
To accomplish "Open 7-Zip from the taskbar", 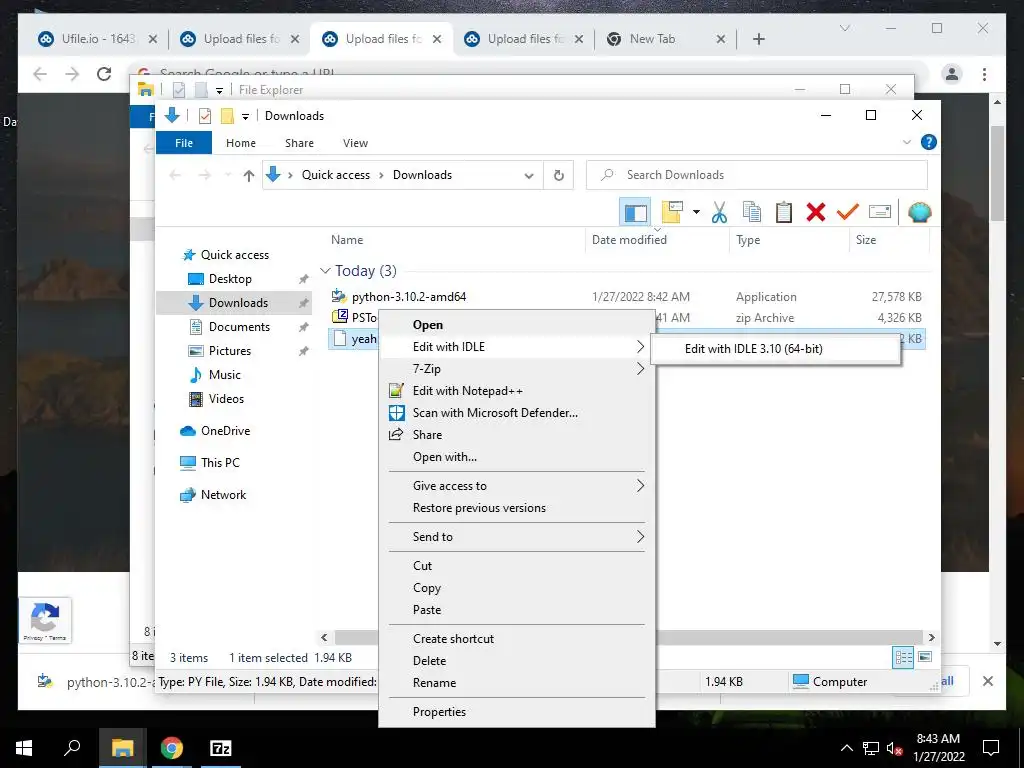I will [x=221, y=748].
